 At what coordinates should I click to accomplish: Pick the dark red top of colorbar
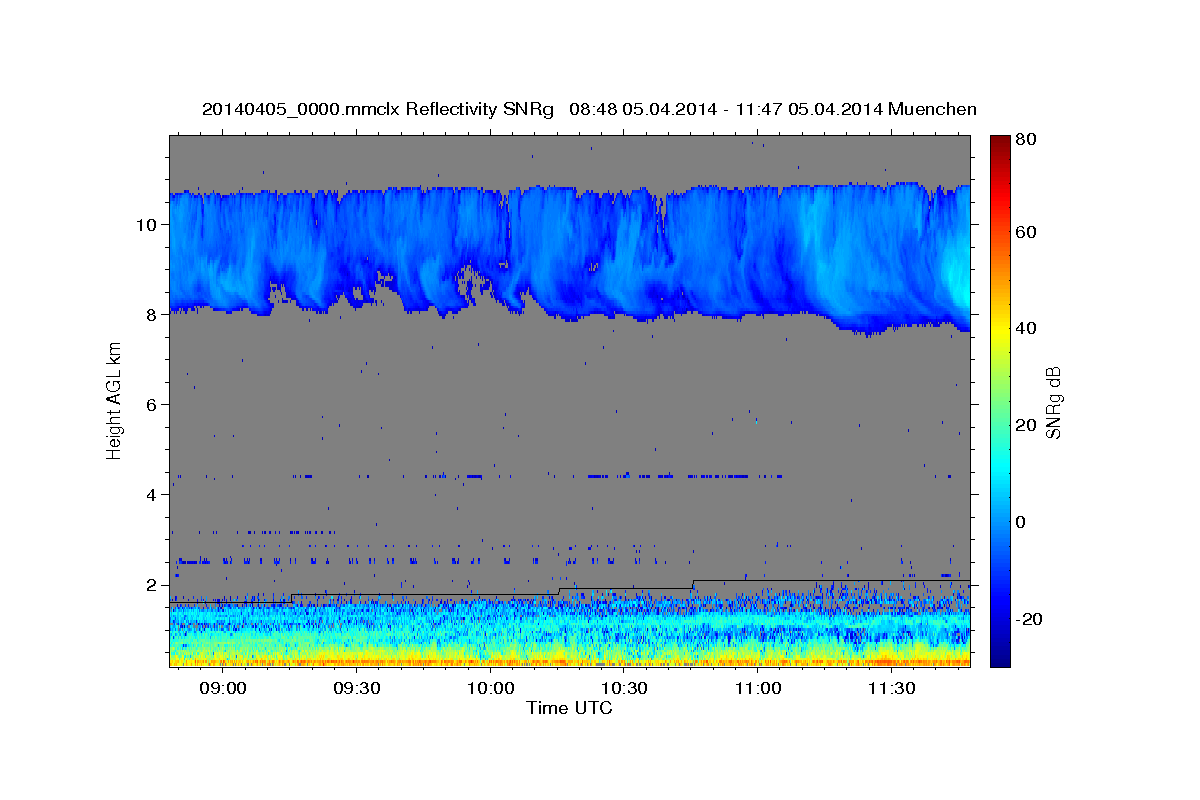[999, 142]
